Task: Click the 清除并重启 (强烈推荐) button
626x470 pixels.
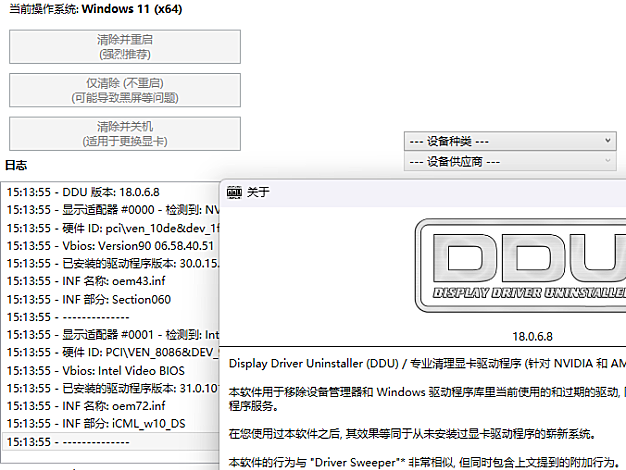Action: pos(125,47)
